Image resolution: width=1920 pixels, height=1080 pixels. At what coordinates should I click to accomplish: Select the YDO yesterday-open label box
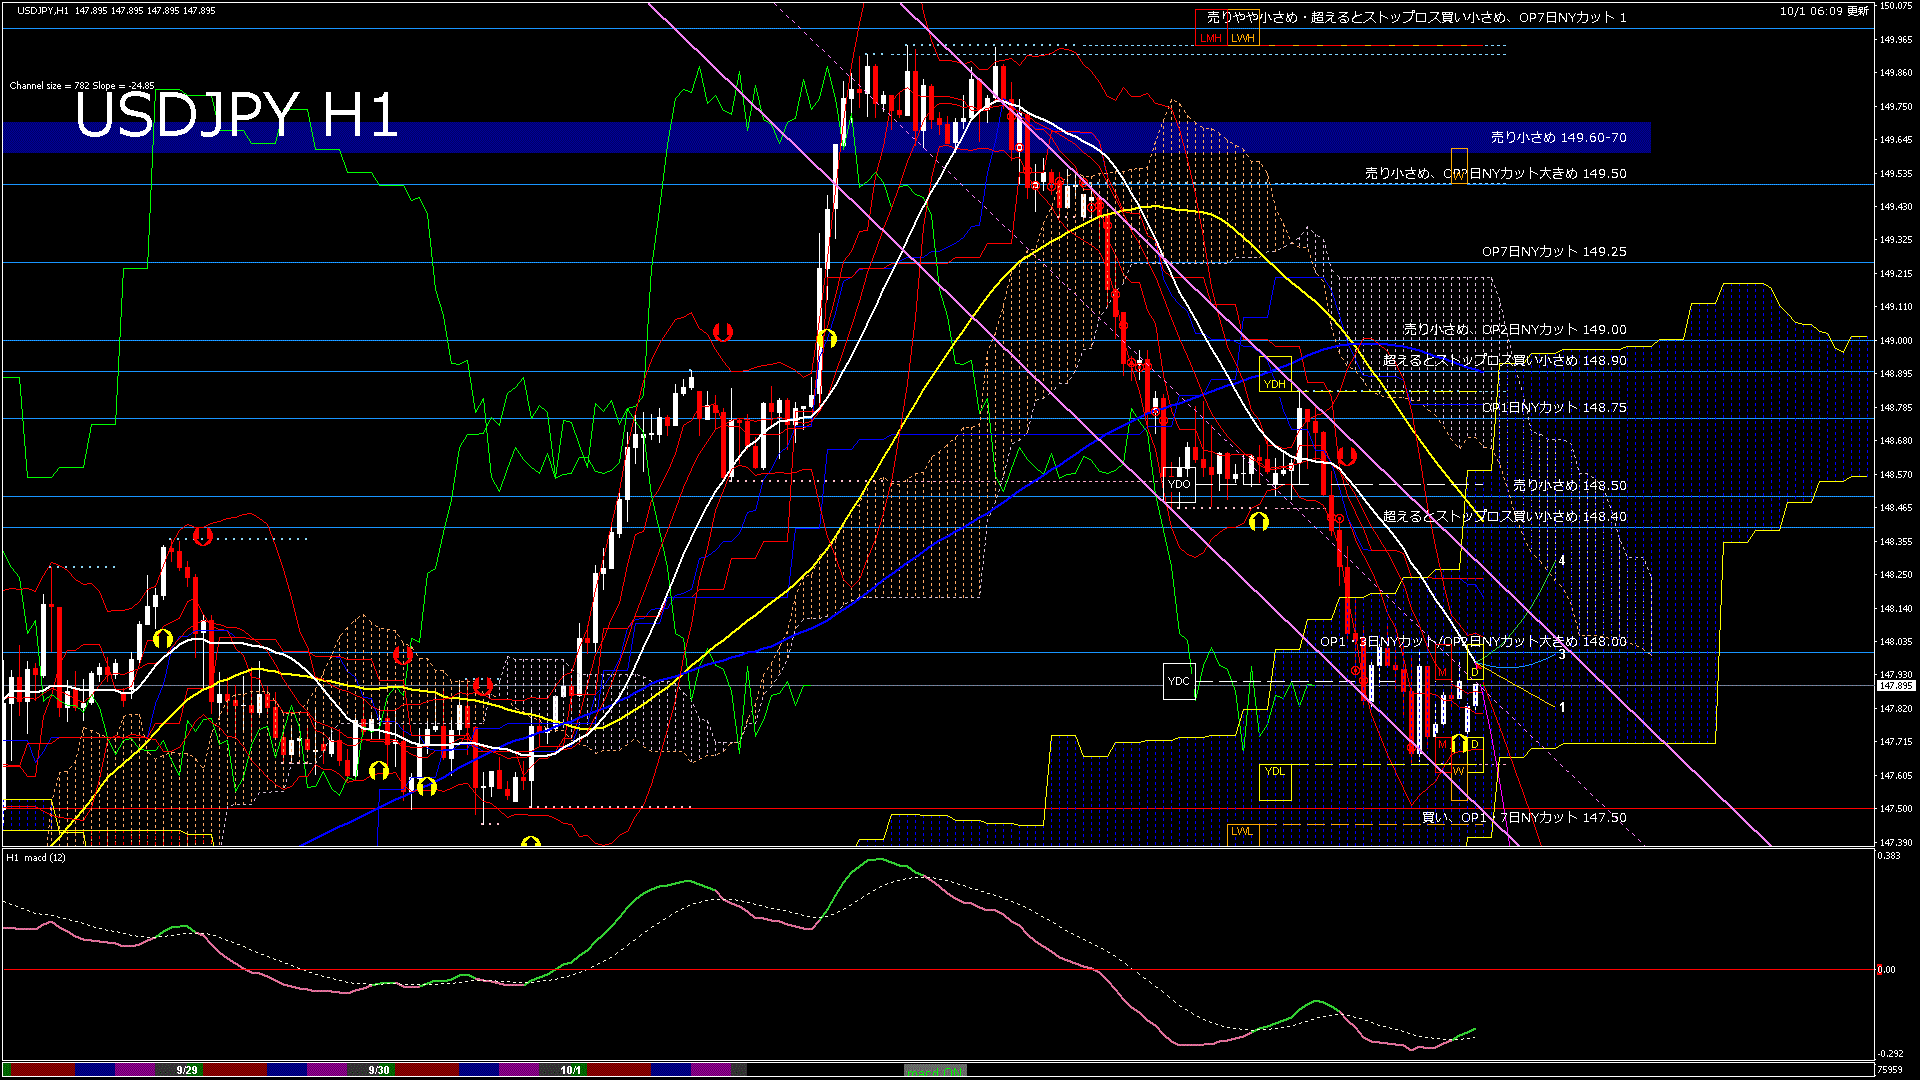point(1179,484)
